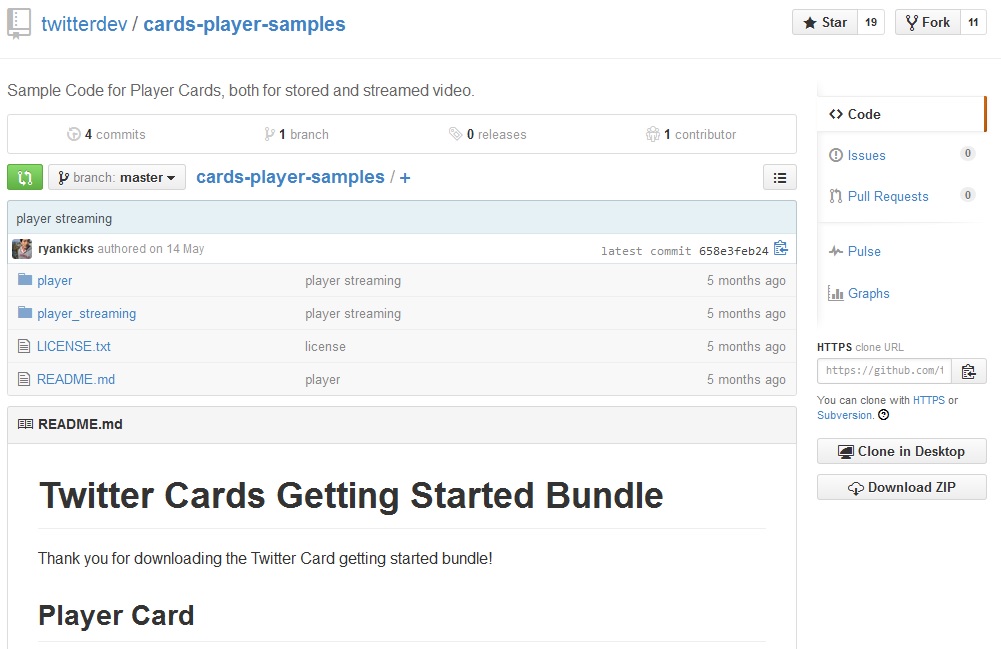The height and width of the screenshot is (649, 1001).
Task: Open the branch: master dropdown
Action: pos(117,178)
